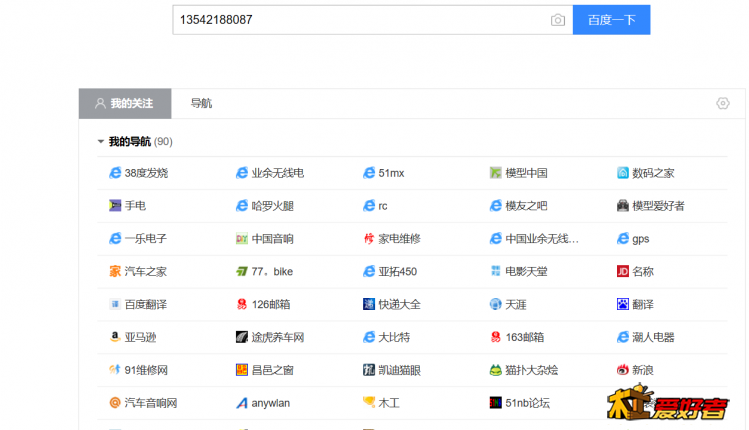The image size is (749, 430).
Task: Click the 77。bike icon
Action: (242, 271)
